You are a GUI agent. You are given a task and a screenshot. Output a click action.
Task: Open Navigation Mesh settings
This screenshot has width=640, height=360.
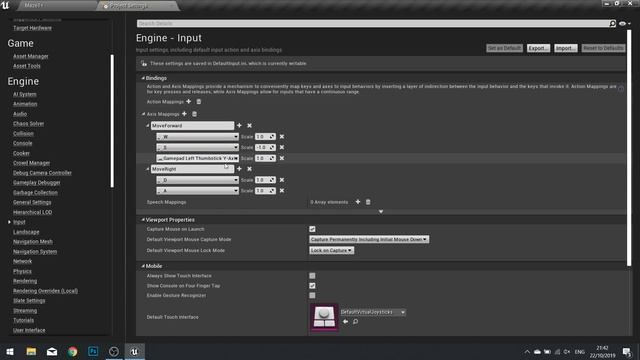point(33,242)
